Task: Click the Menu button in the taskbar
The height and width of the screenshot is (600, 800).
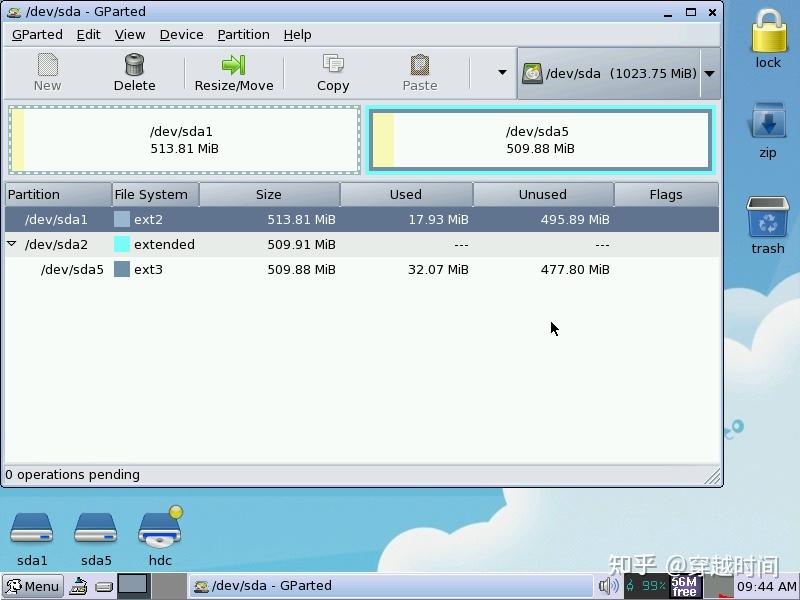Action: click(x=32, y=586)
